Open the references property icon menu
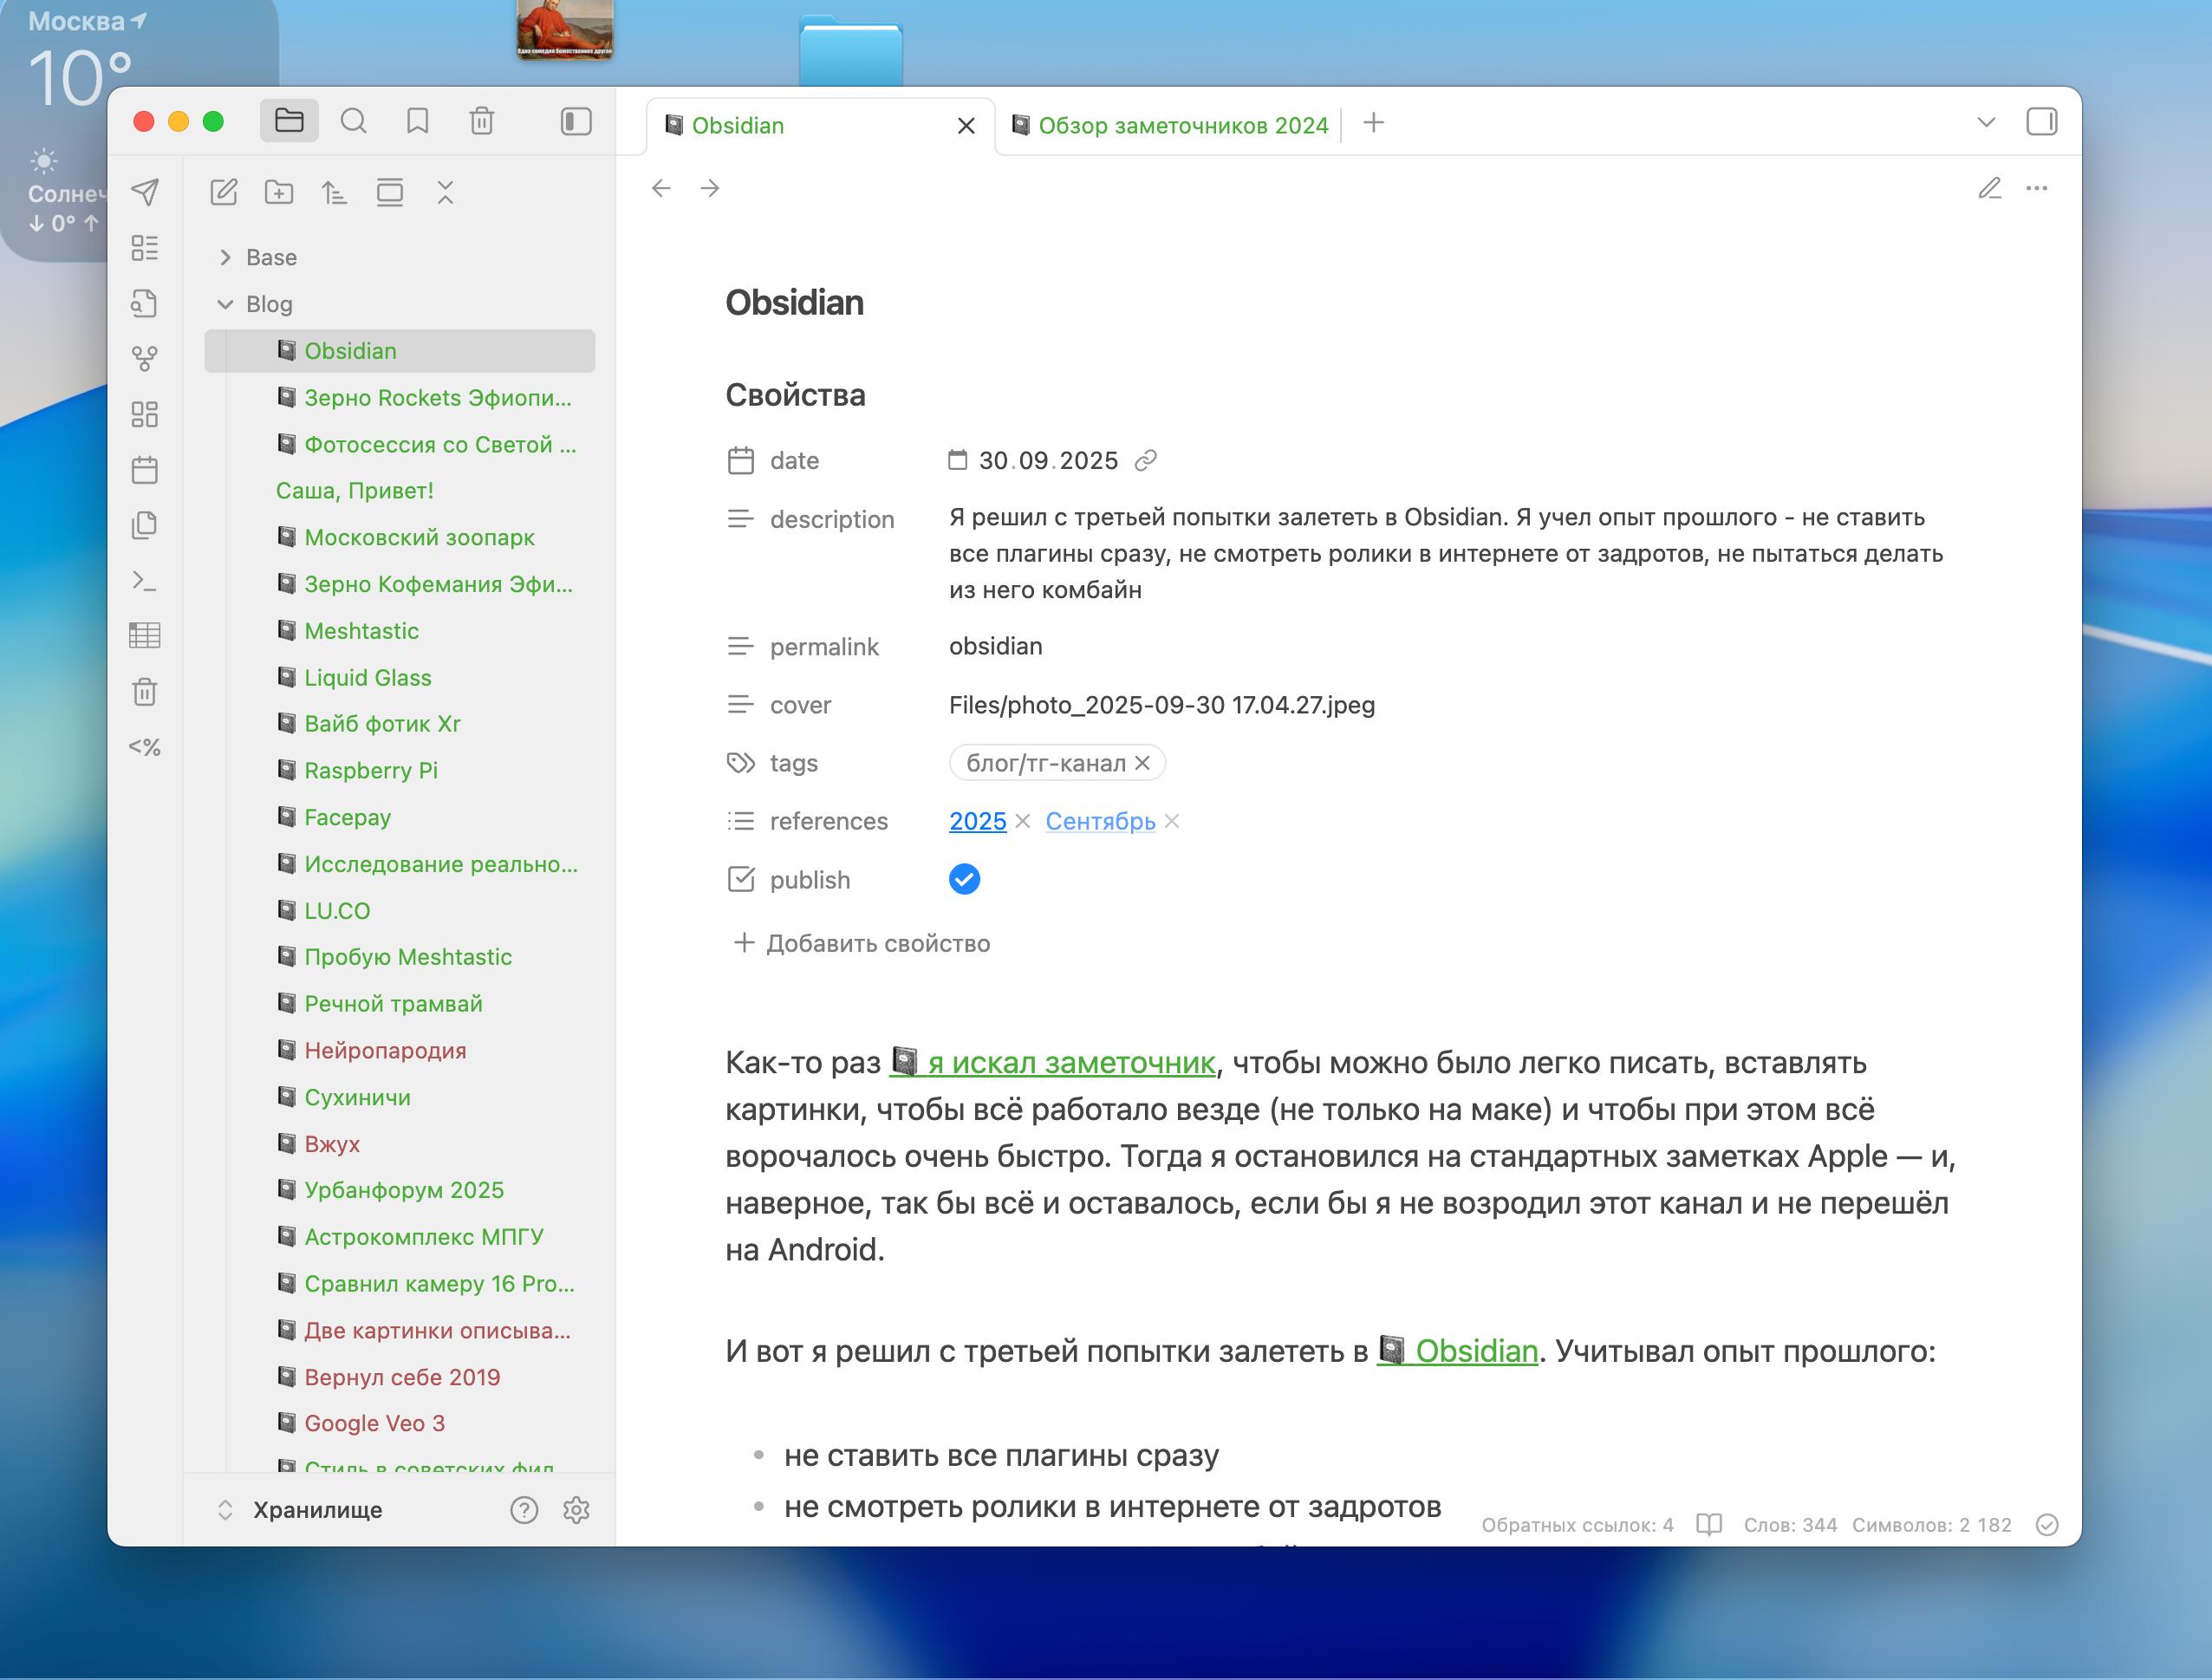The image size is (2212, 1680). tap(740, 821)
